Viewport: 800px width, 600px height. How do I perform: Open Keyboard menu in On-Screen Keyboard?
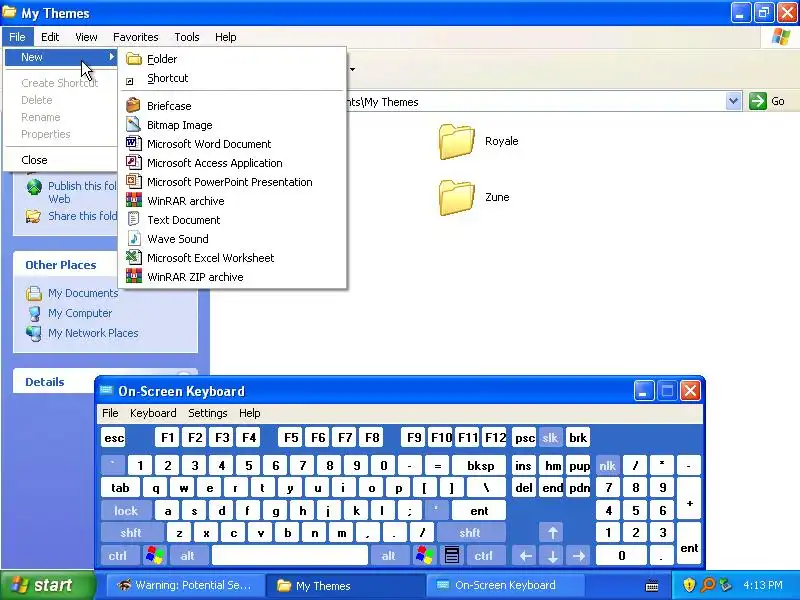[153, 413]
